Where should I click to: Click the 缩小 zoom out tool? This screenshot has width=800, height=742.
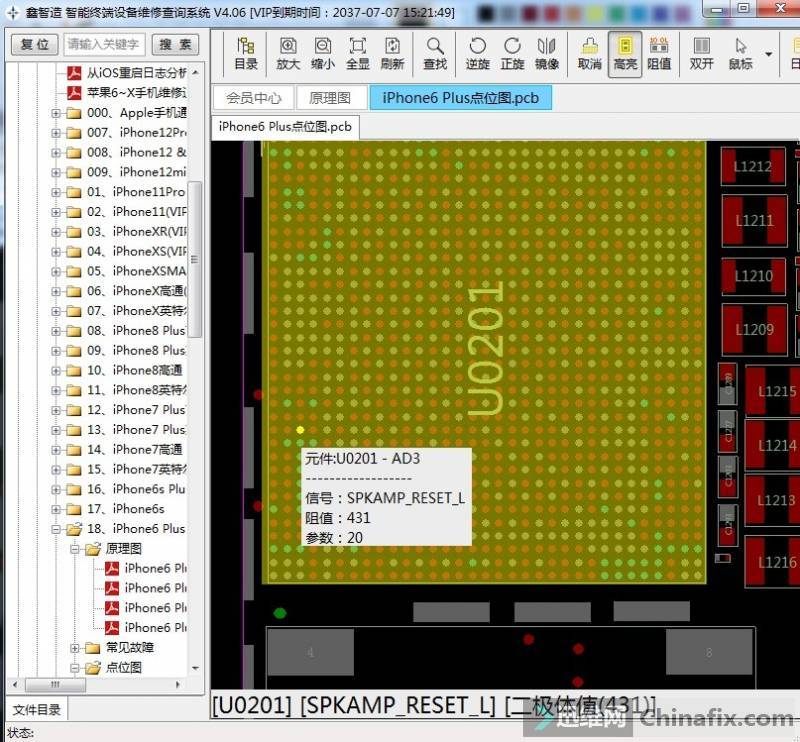tap(323, 53)
